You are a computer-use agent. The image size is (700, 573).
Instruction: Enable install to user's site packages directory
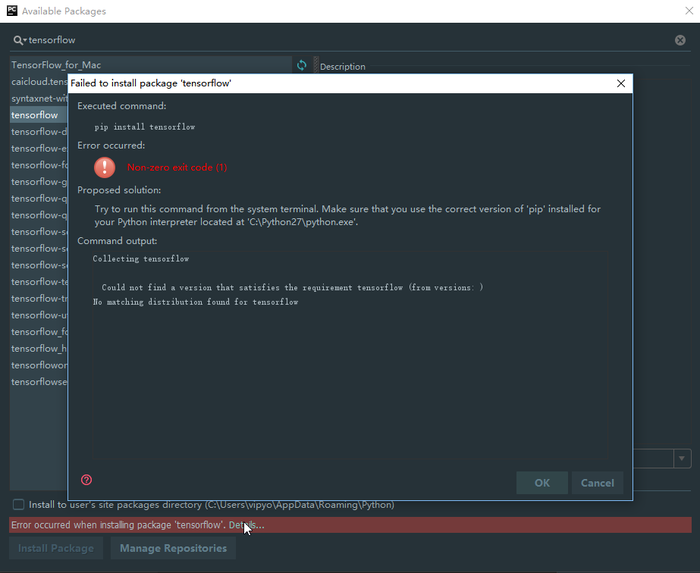(x=18, y=505)
